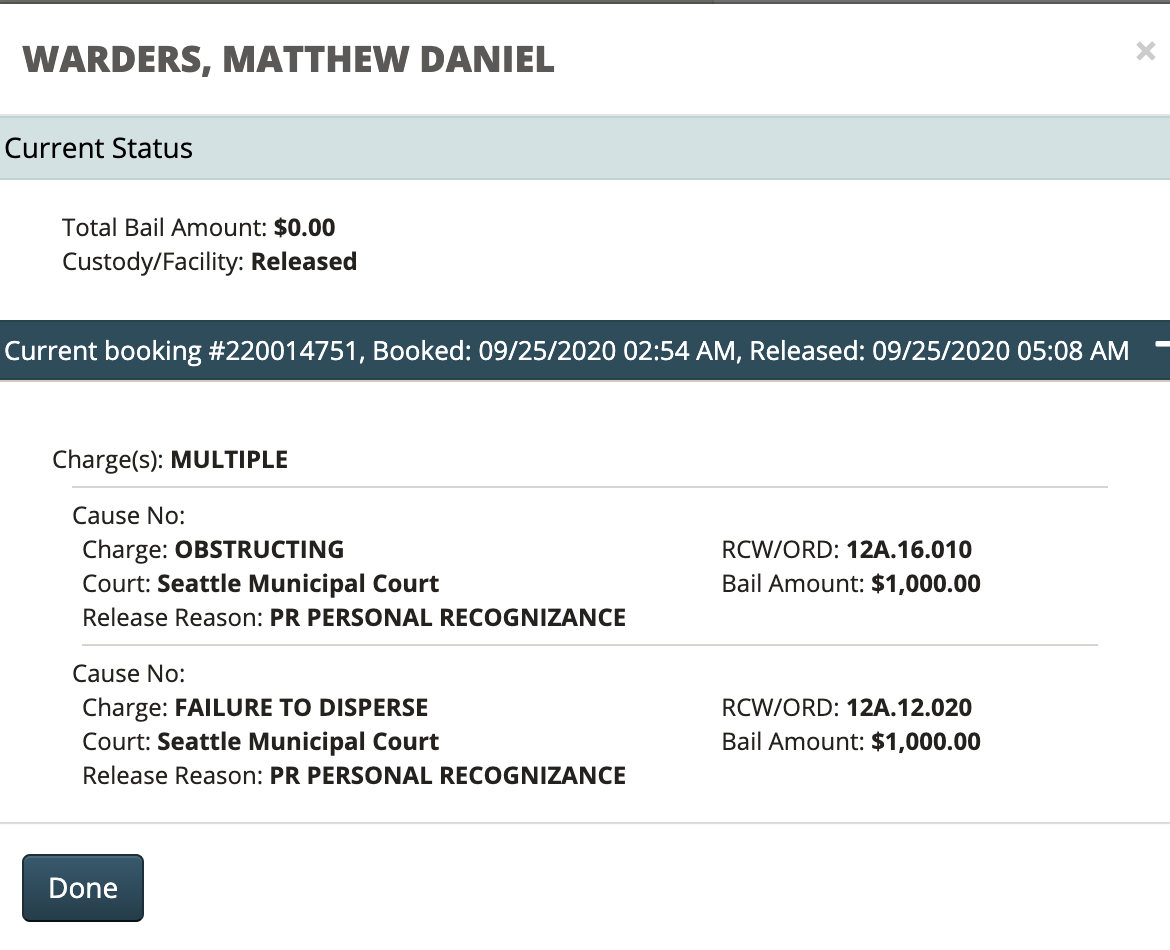Select the WARDERS, MATTHEW DANIEL name heading
The image size is (1170, 950).
pos(288,60)
